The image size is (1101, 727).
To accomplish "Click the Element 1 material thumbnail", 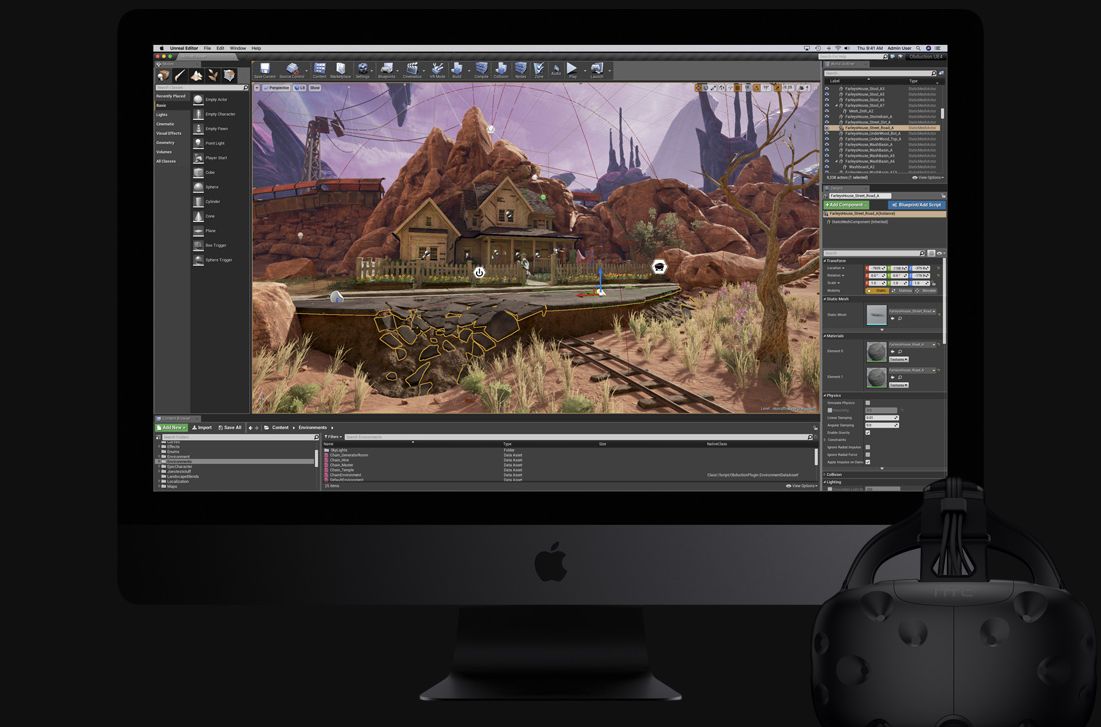I will 876,378.
